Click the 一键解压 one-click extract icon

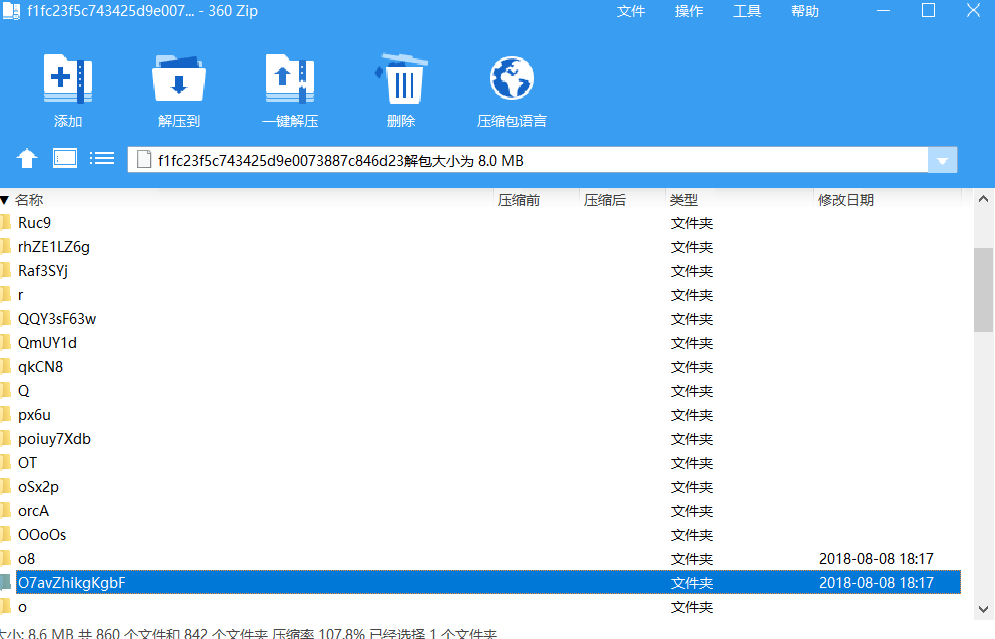290,79
